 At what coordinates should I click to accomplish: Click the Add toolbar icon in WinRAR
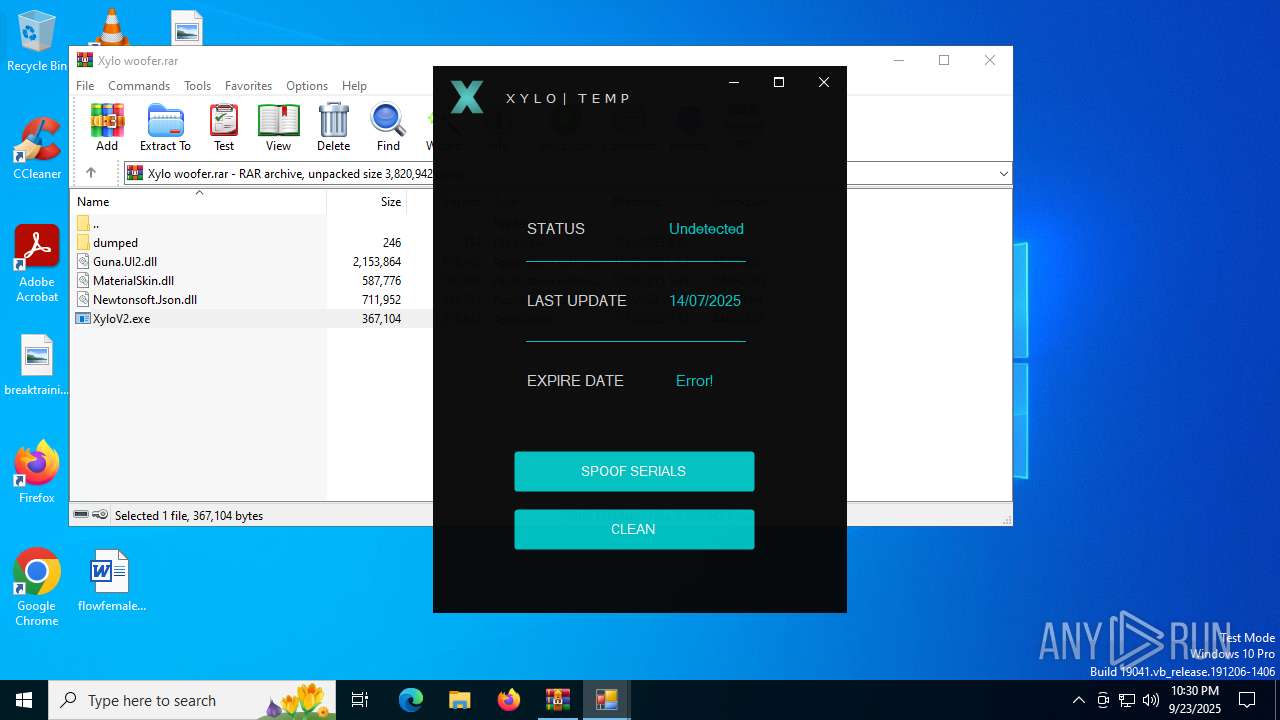pos(107,128)
